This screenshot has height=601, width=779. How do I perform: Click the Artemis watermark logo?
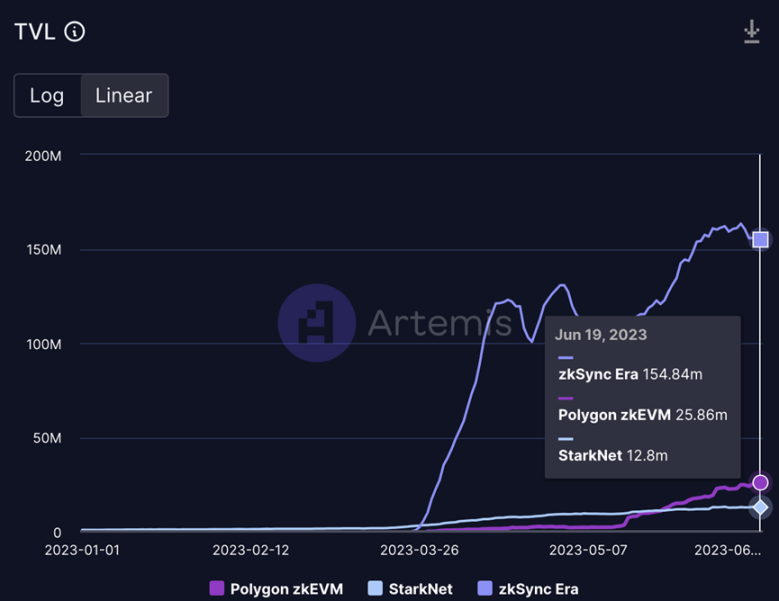click(x=317, y=323)
